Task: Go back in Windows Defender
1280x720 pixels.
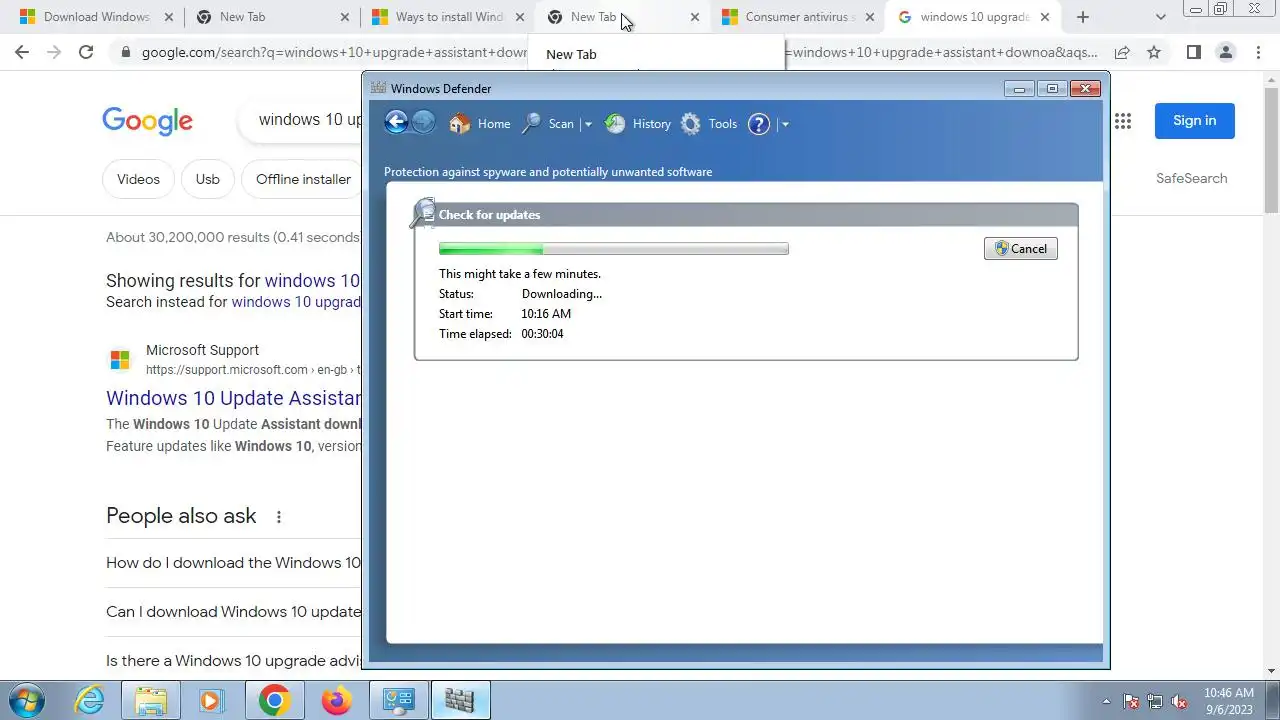Action: pos(396,123)
